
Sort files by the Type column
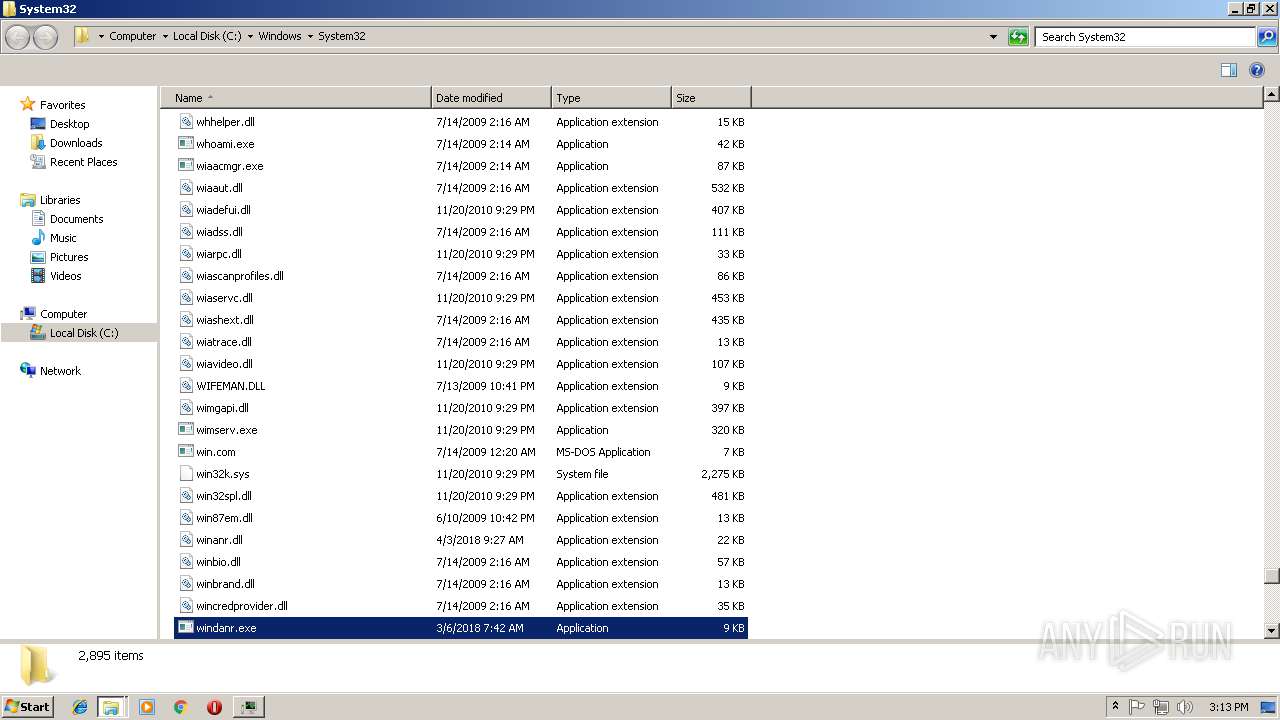point(611,98)
